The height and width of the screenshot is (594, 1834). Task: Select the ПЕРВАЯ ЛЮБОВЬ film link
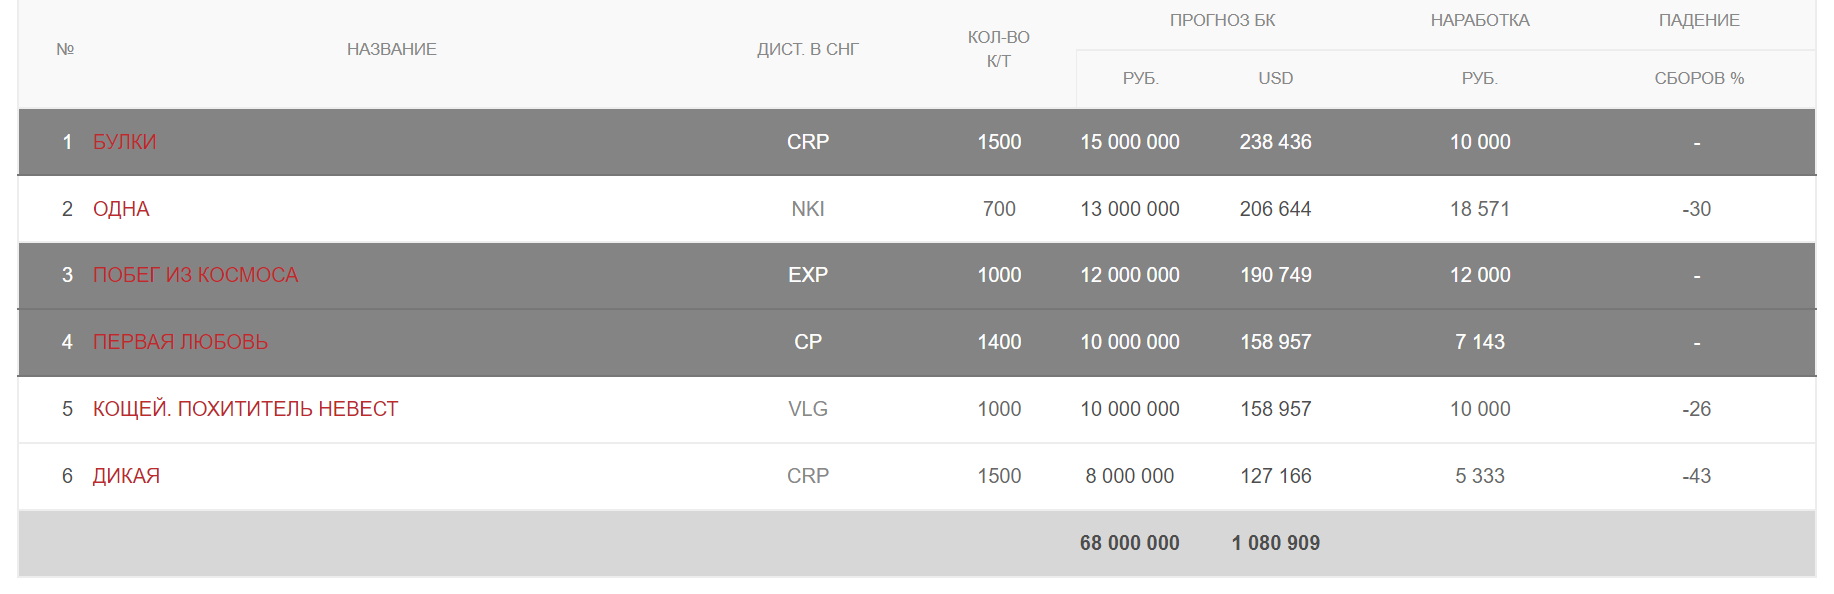(x=180, y=342)
